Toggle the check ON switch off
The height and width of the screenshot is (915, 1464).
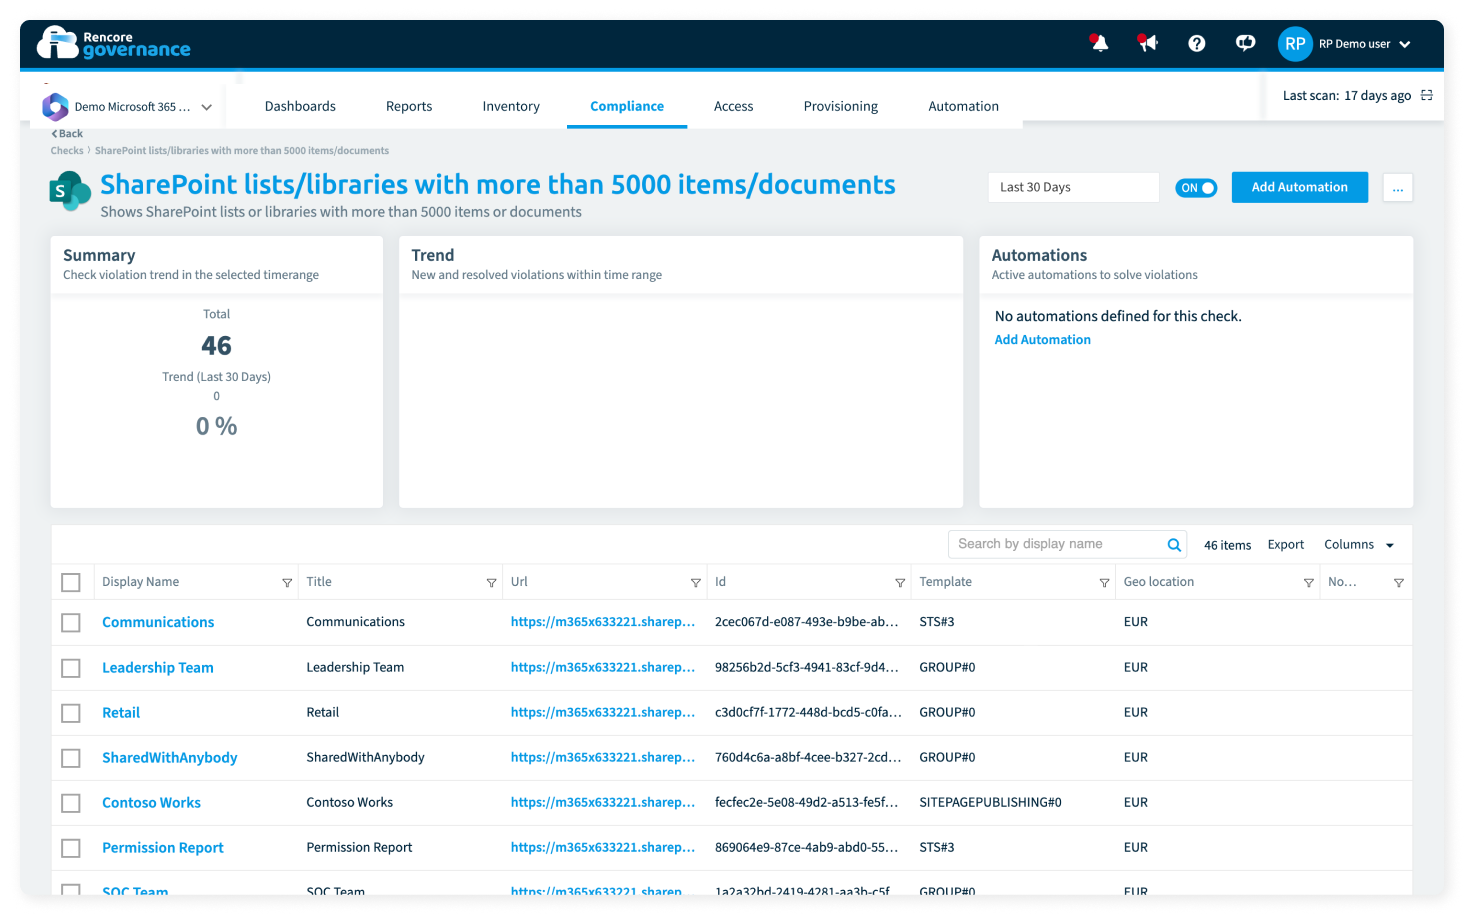1196,188
